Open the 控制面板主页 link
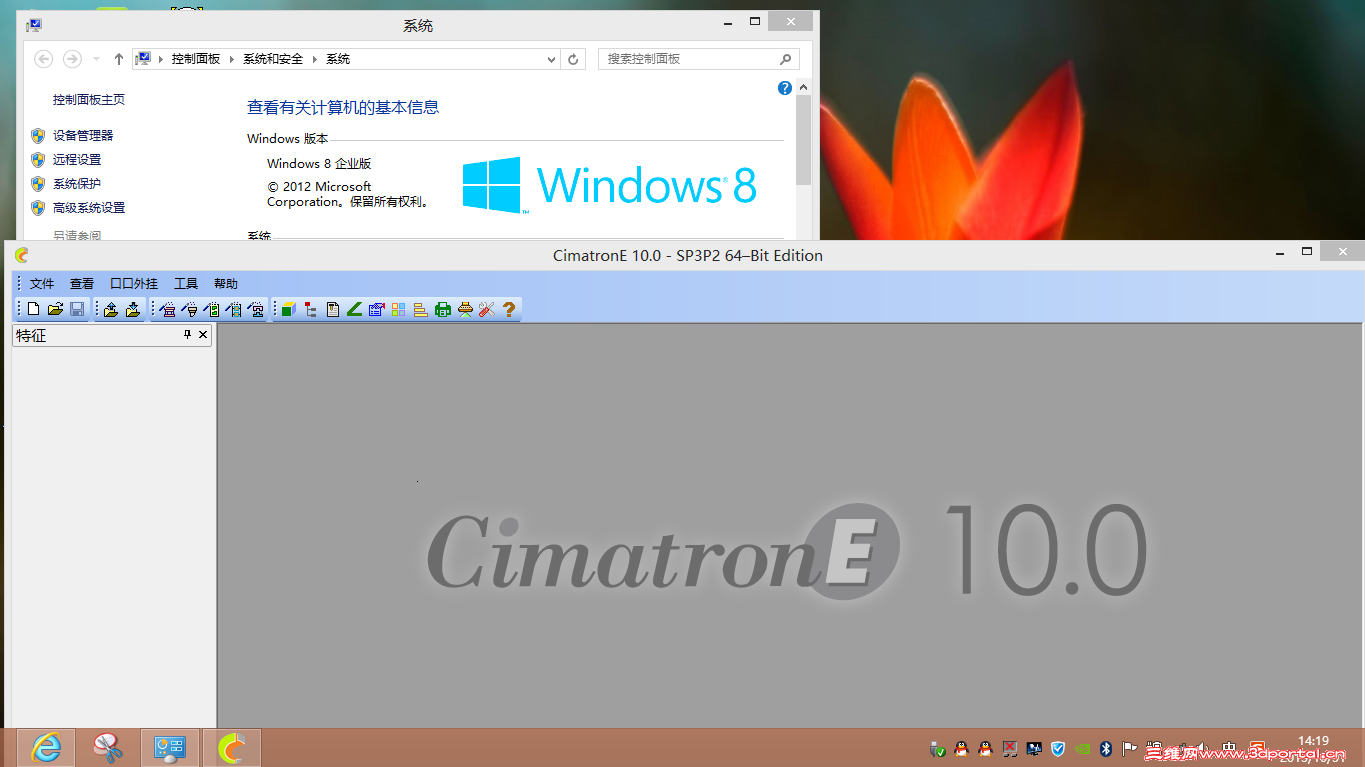The height and width of the screenshot is (767, 1365). coord(89,100)
